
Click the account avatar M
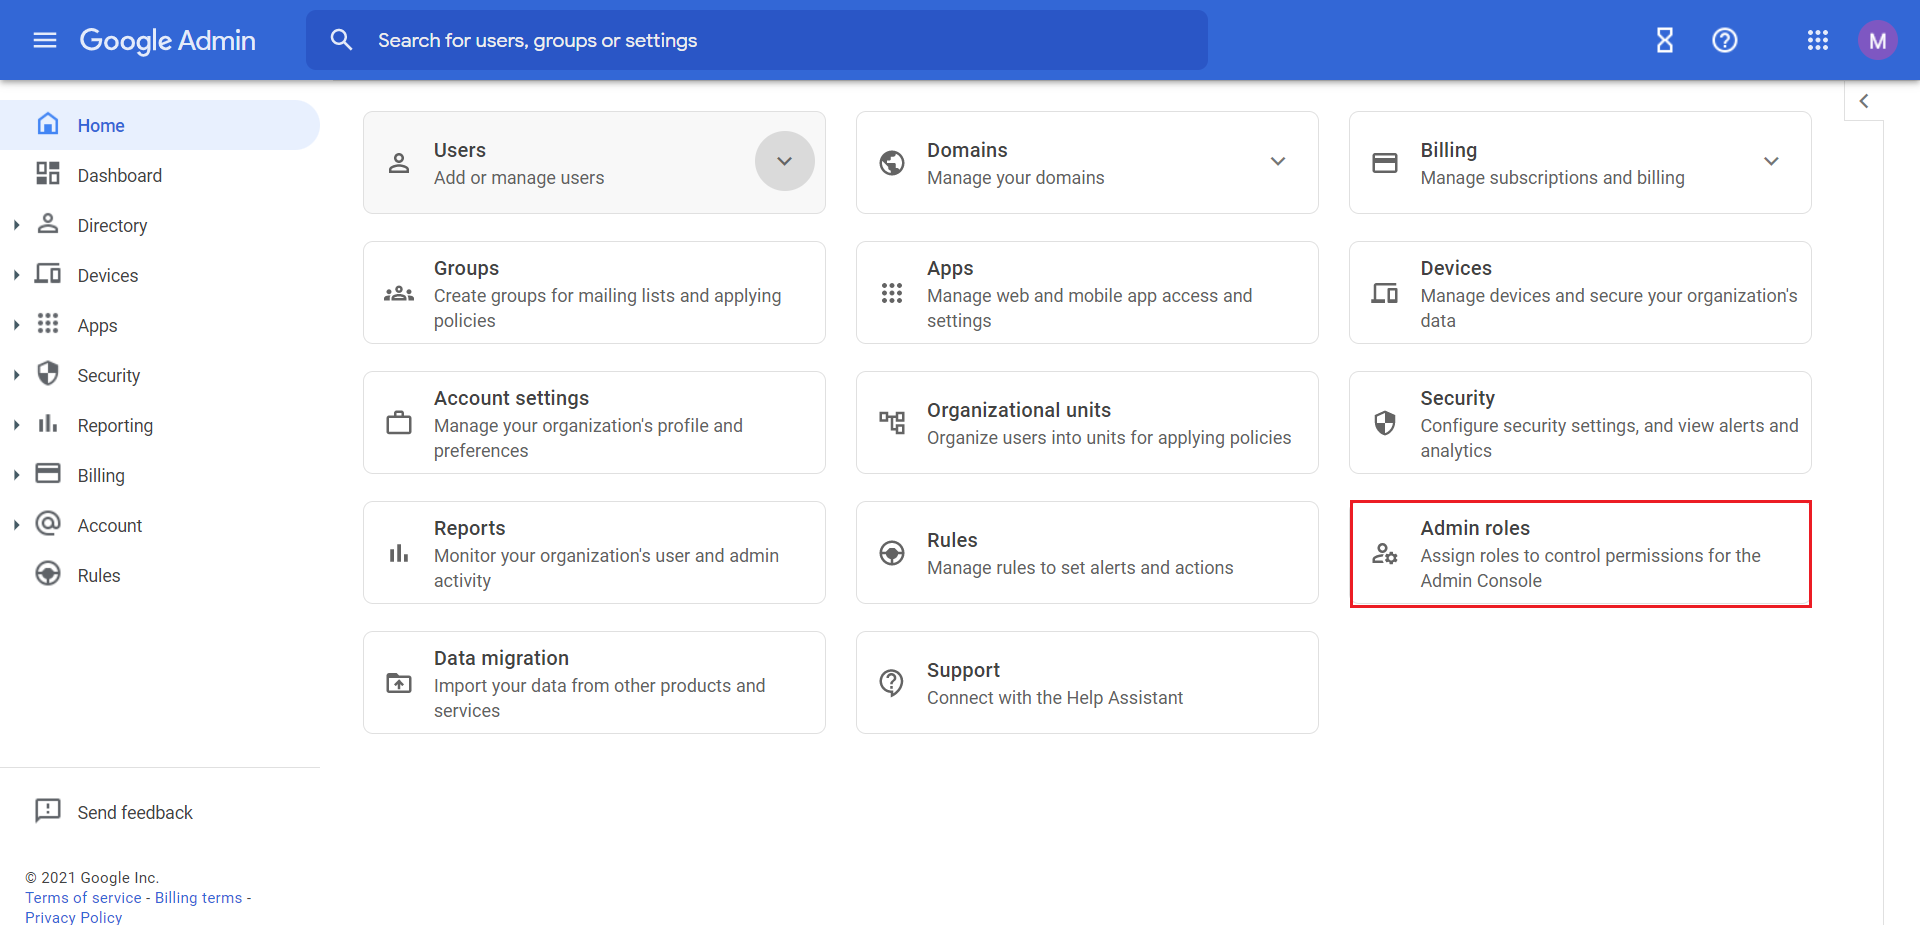[x=1877, y=40]
